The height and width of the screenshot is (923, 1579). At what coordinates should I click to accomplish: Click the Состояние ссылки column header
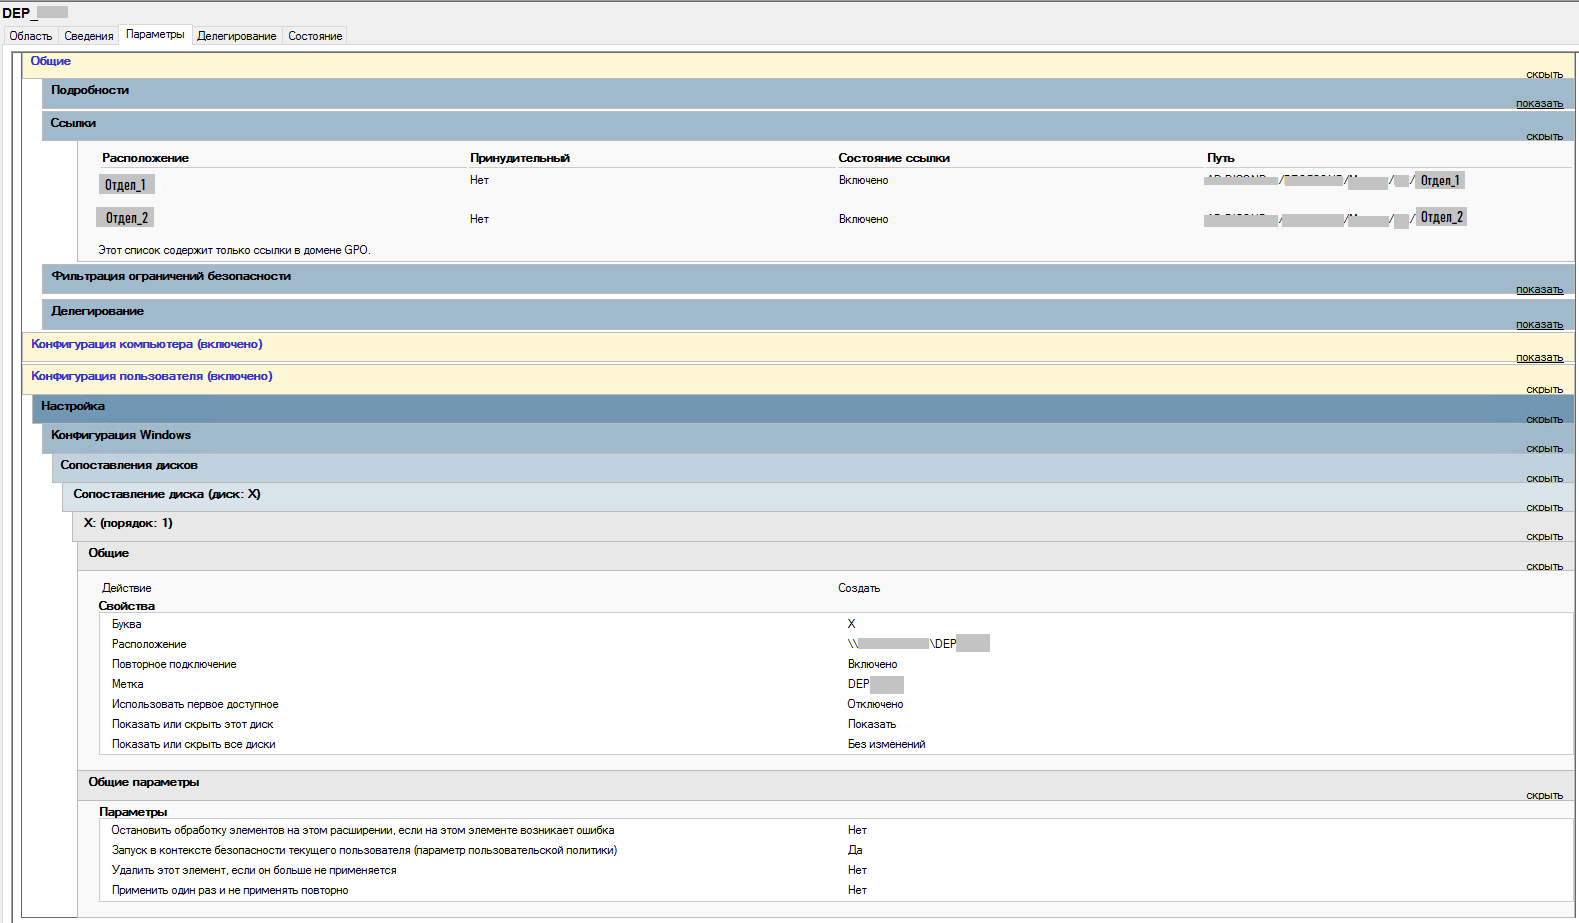(x=894, y=158)
